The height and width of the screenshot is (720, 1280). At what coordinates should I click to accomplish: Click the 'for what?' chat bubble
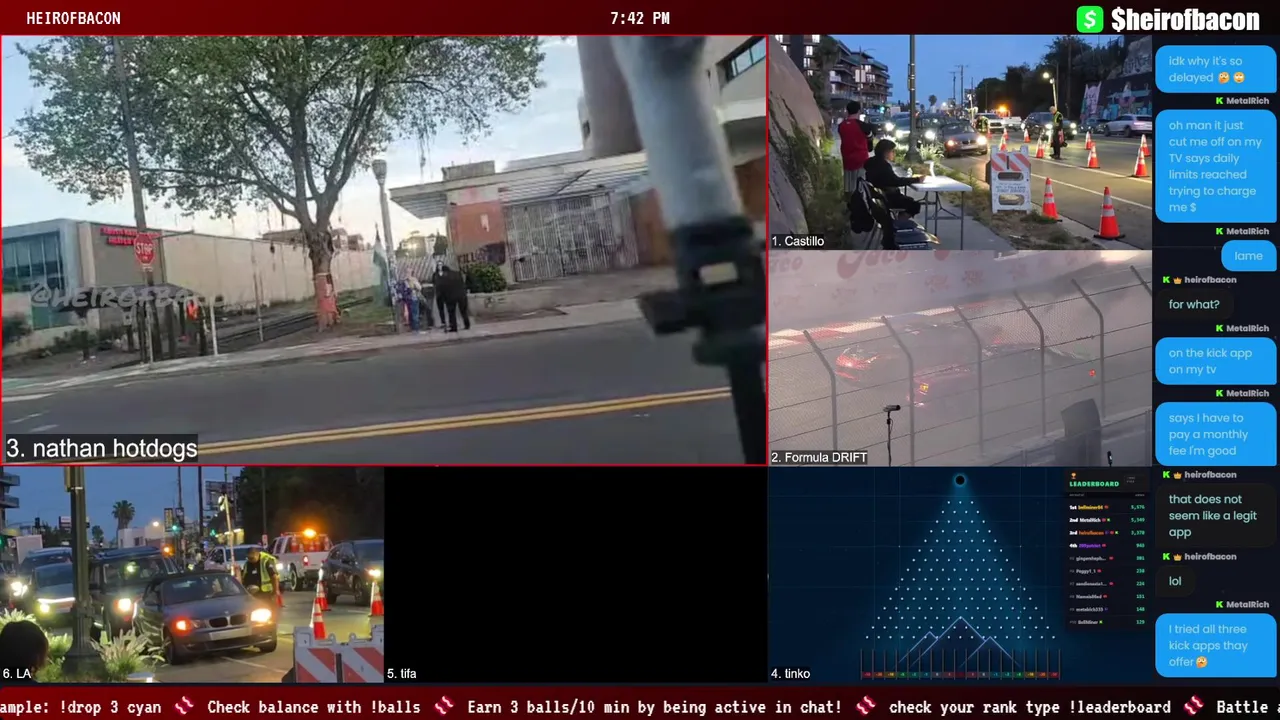tap(1194, 304)
